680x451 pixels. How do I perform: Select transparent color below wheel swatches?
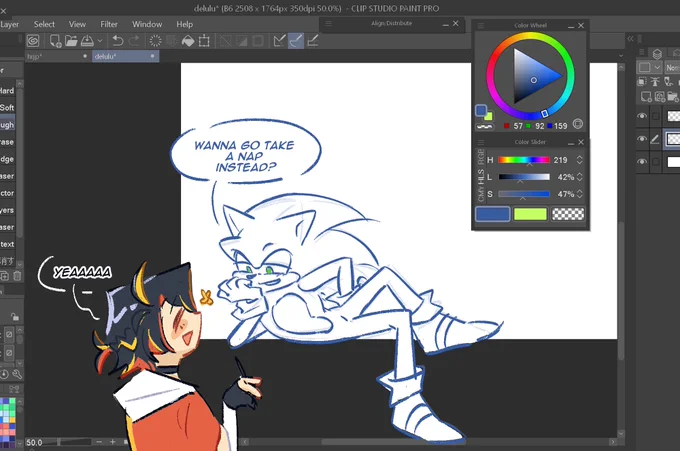484,127
